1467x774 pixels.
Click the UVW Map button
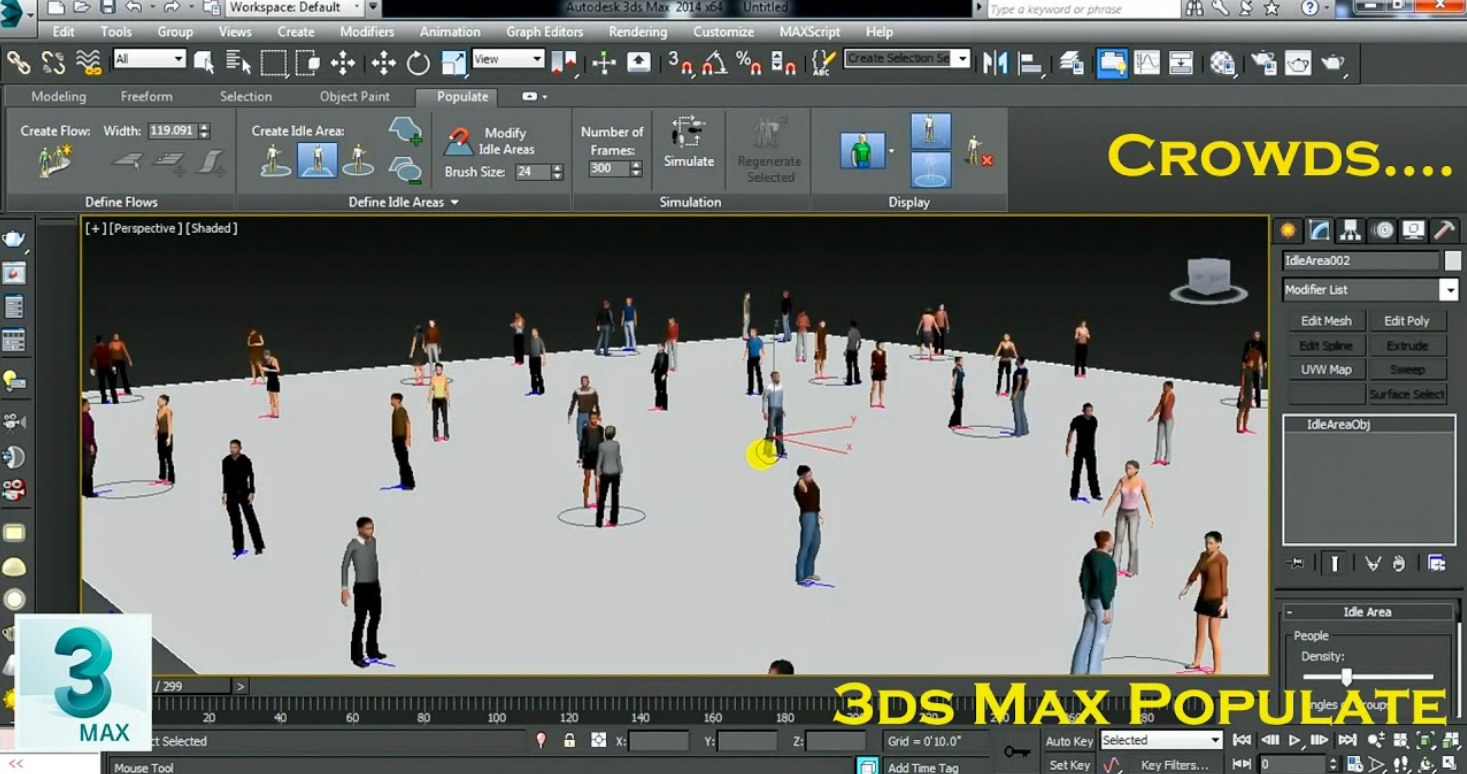pos(1326,369)
